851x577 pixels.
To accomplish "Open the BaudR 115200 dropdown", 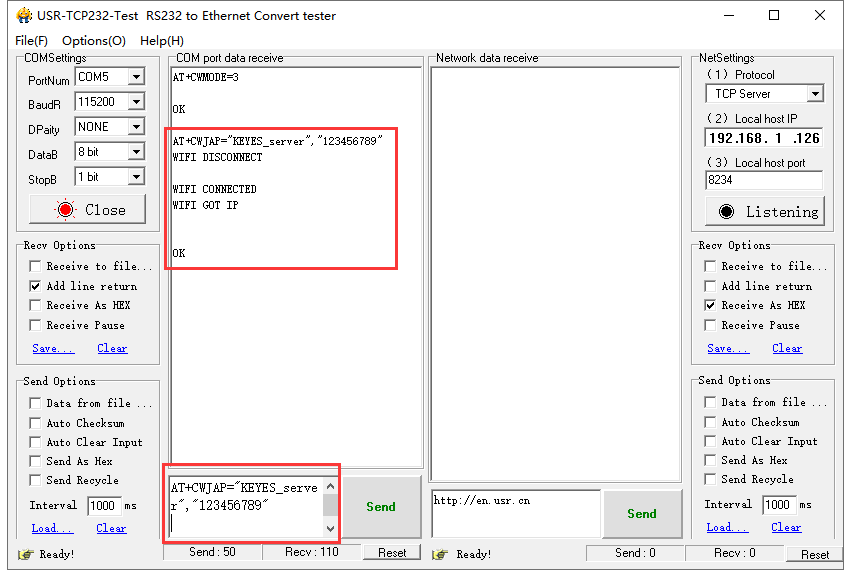I will (x=136, y=102).
